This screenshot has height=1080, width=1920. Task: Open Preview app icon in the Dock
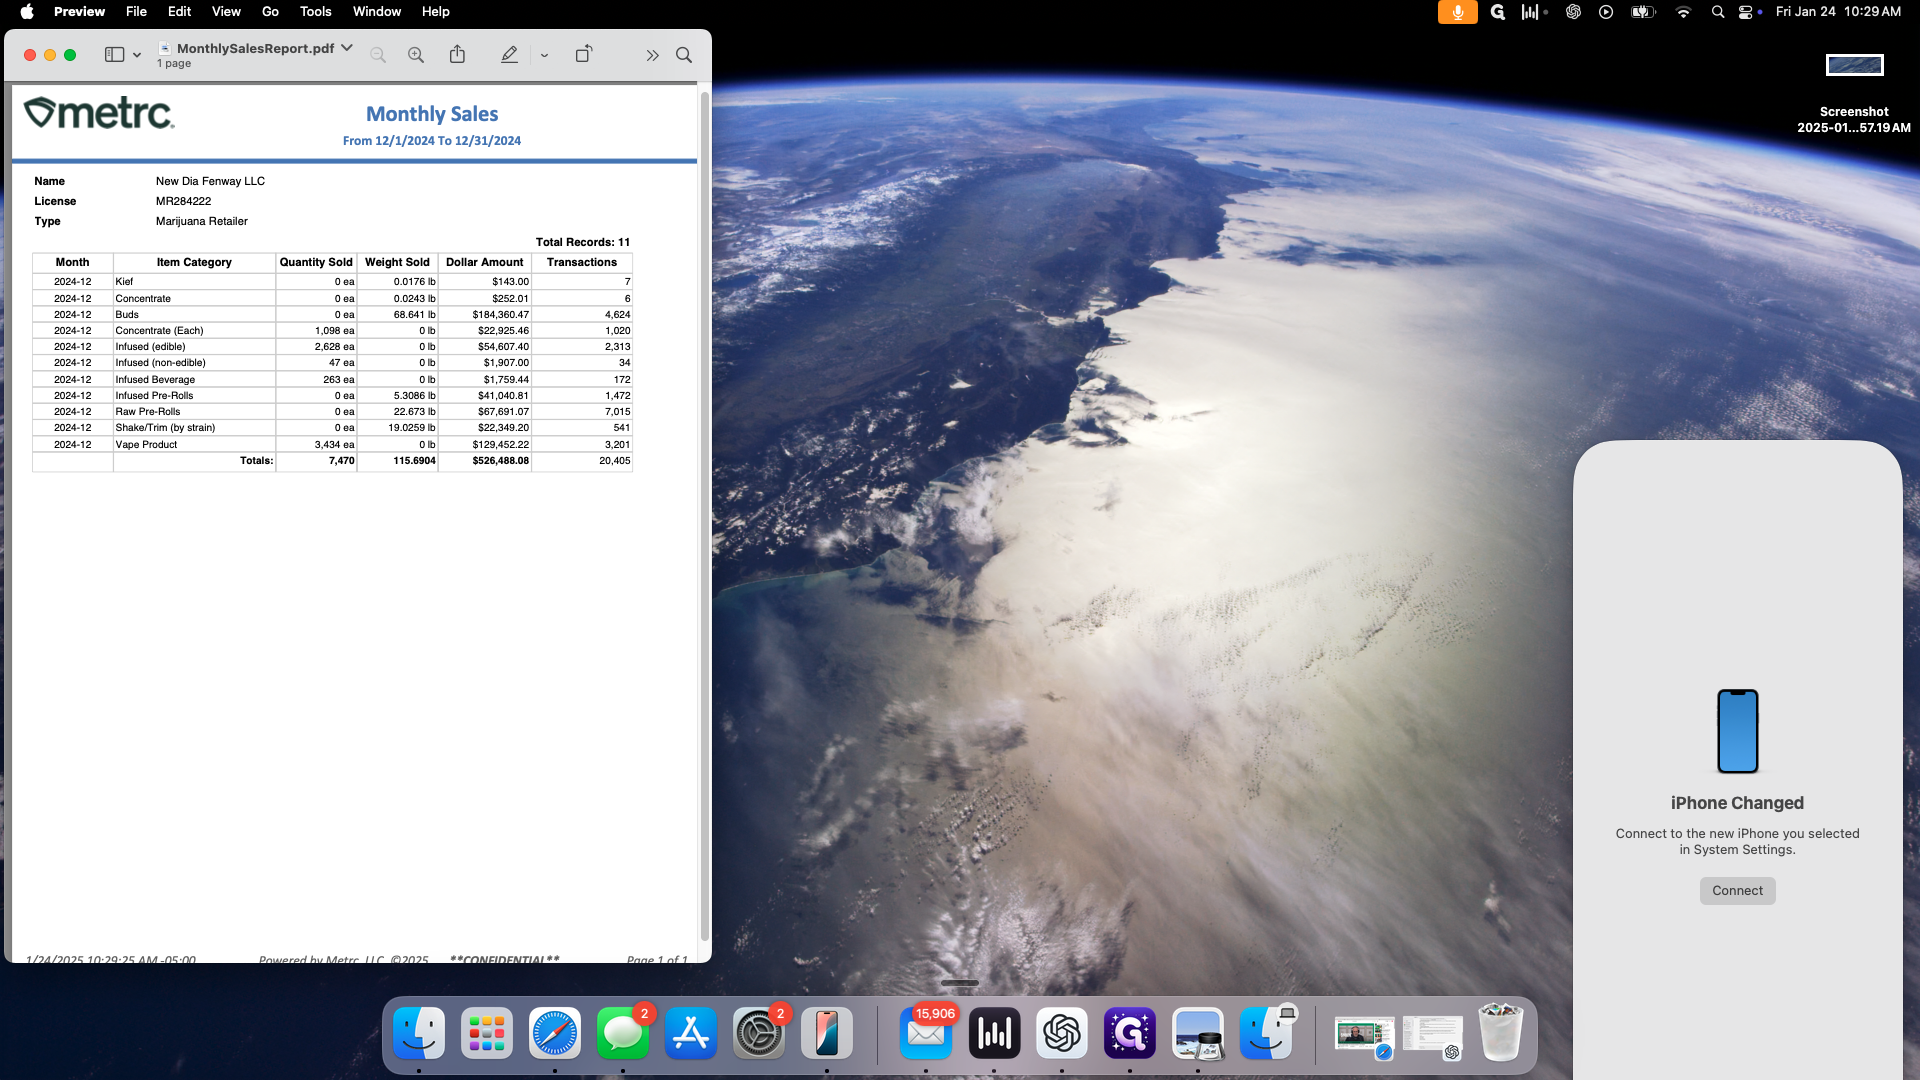tap(1198, 1033)
